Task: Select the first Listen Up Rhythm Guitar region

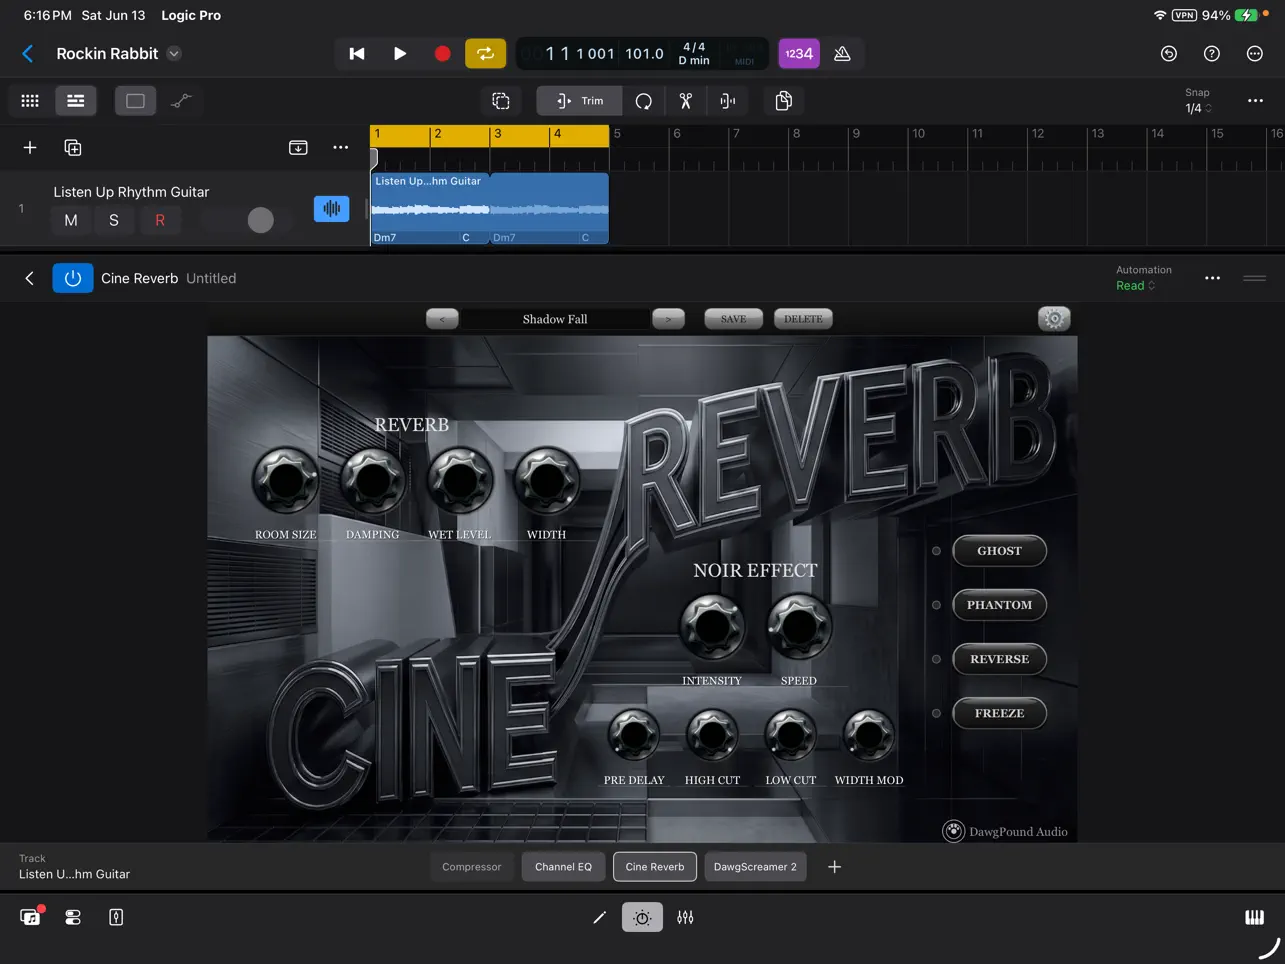Action: point(430,208)
